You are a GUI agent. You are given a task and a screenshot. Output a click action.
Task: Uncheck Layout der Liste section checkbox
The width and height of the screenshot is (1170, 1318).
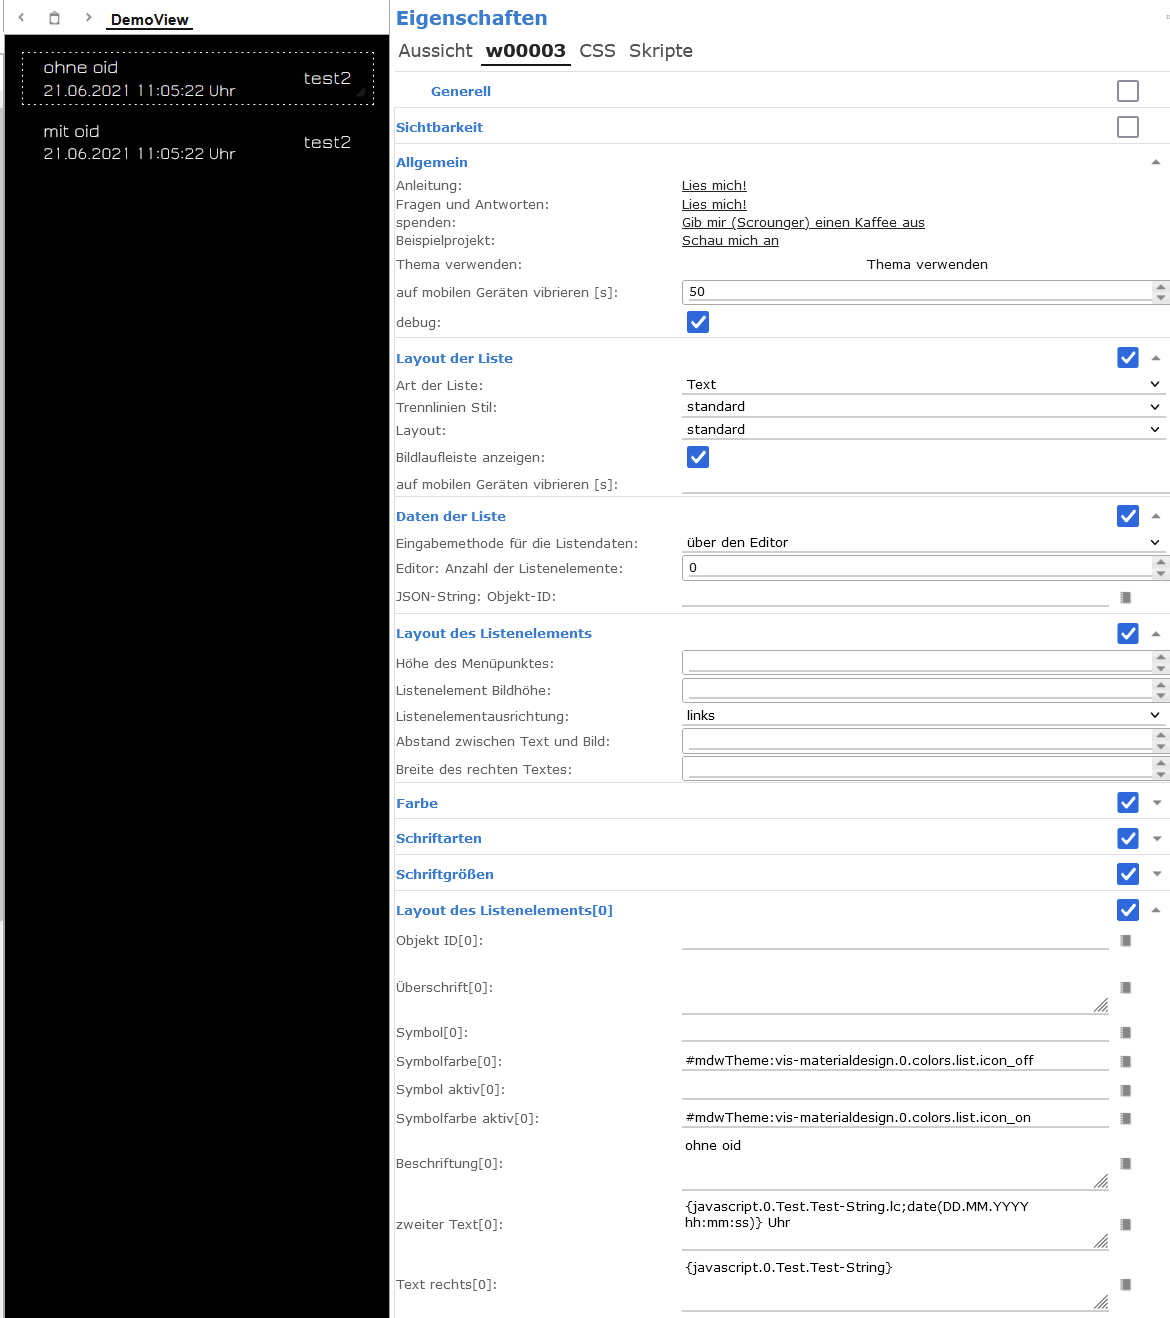(x=1128, y=358)
